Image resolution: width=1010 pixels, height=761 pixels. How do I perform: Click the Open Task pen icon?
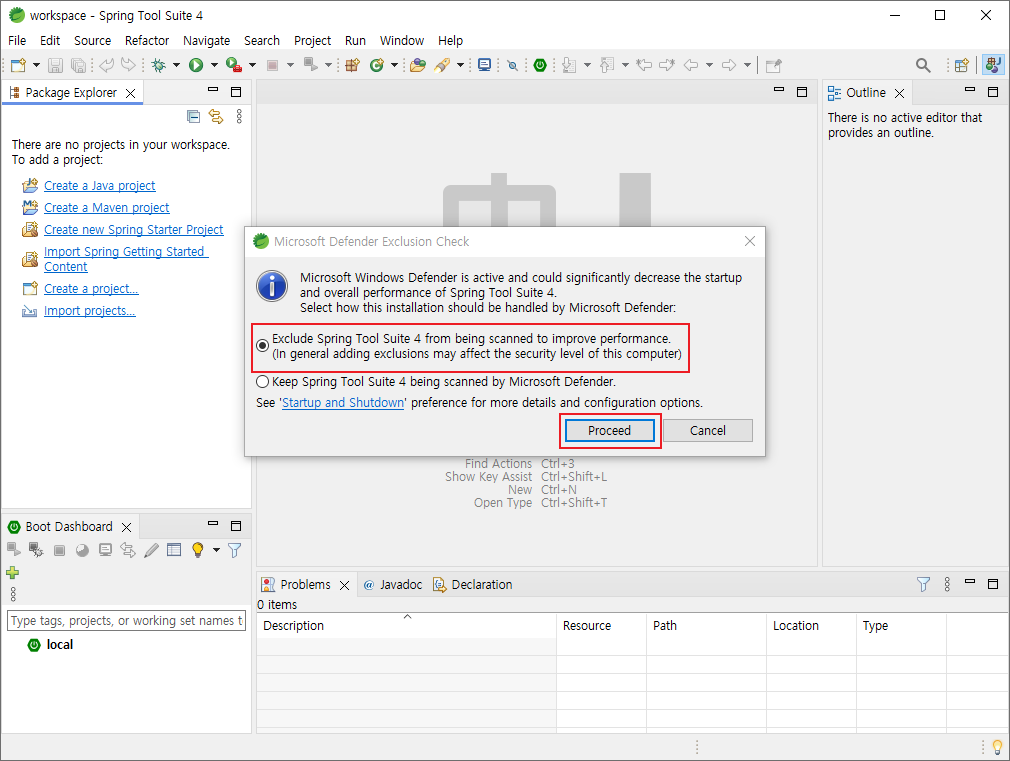point(442,65)
